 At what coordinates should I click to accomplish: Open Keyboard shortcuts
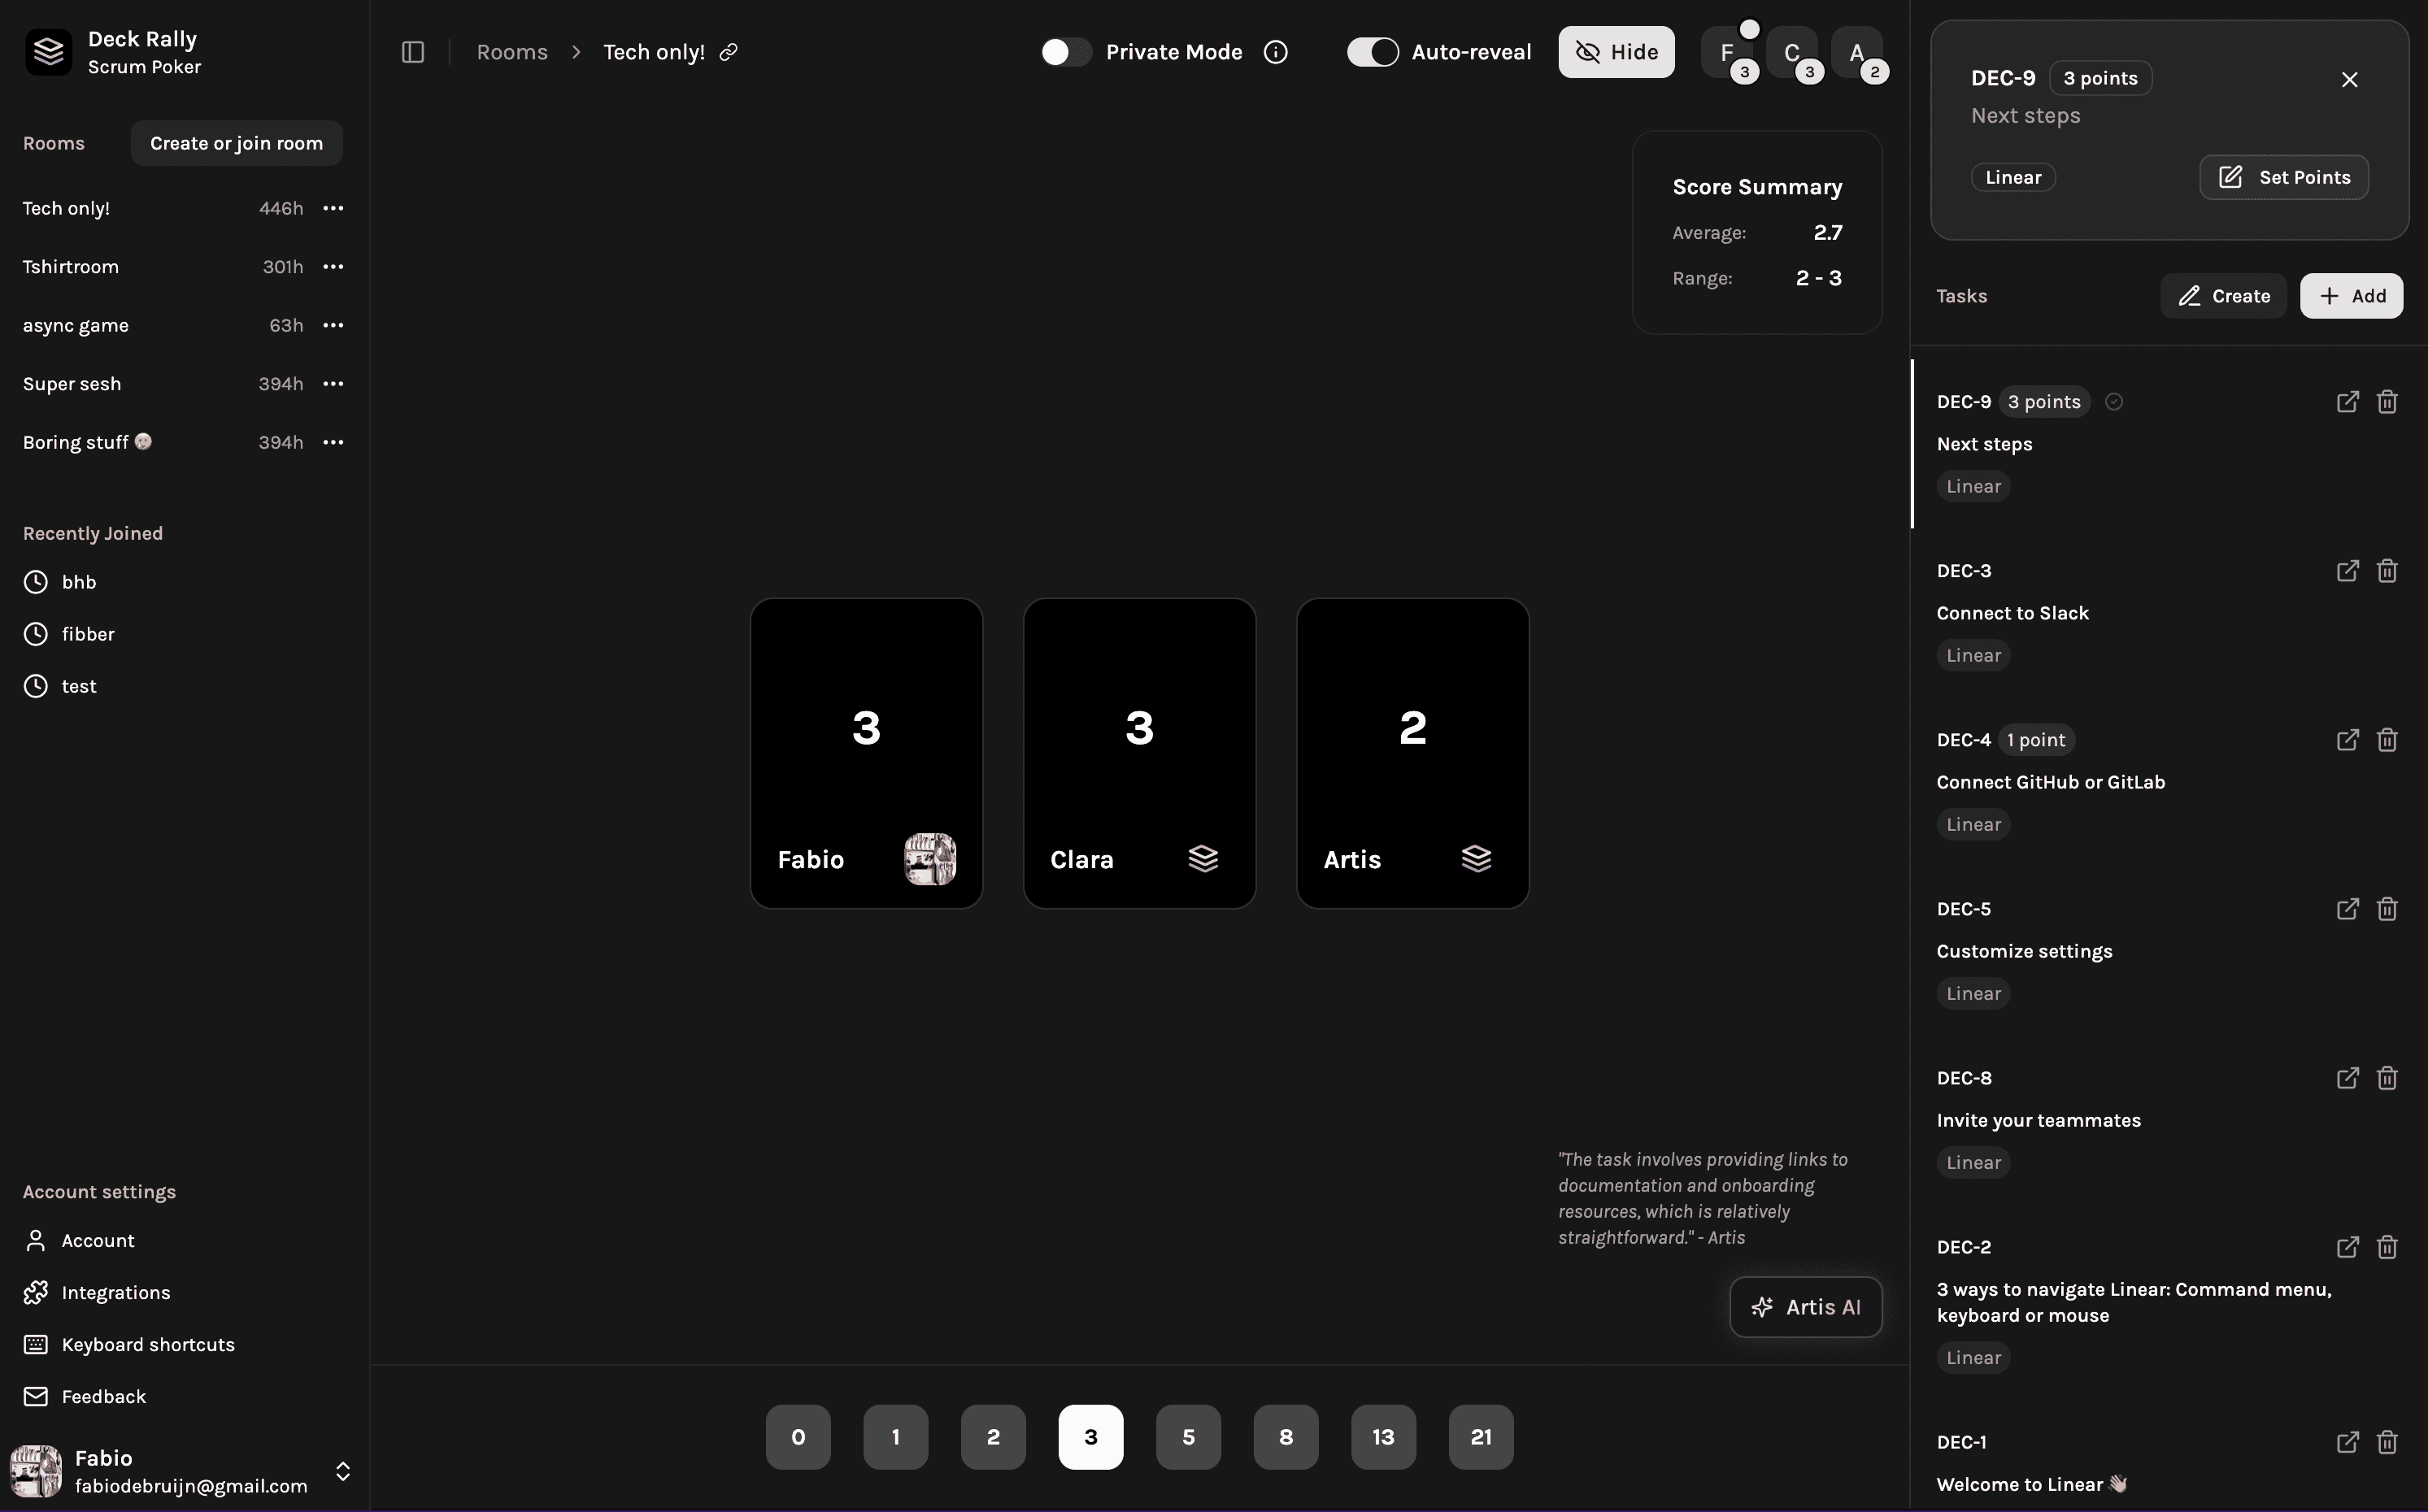pyautogui.click(x=129, y=1345)
